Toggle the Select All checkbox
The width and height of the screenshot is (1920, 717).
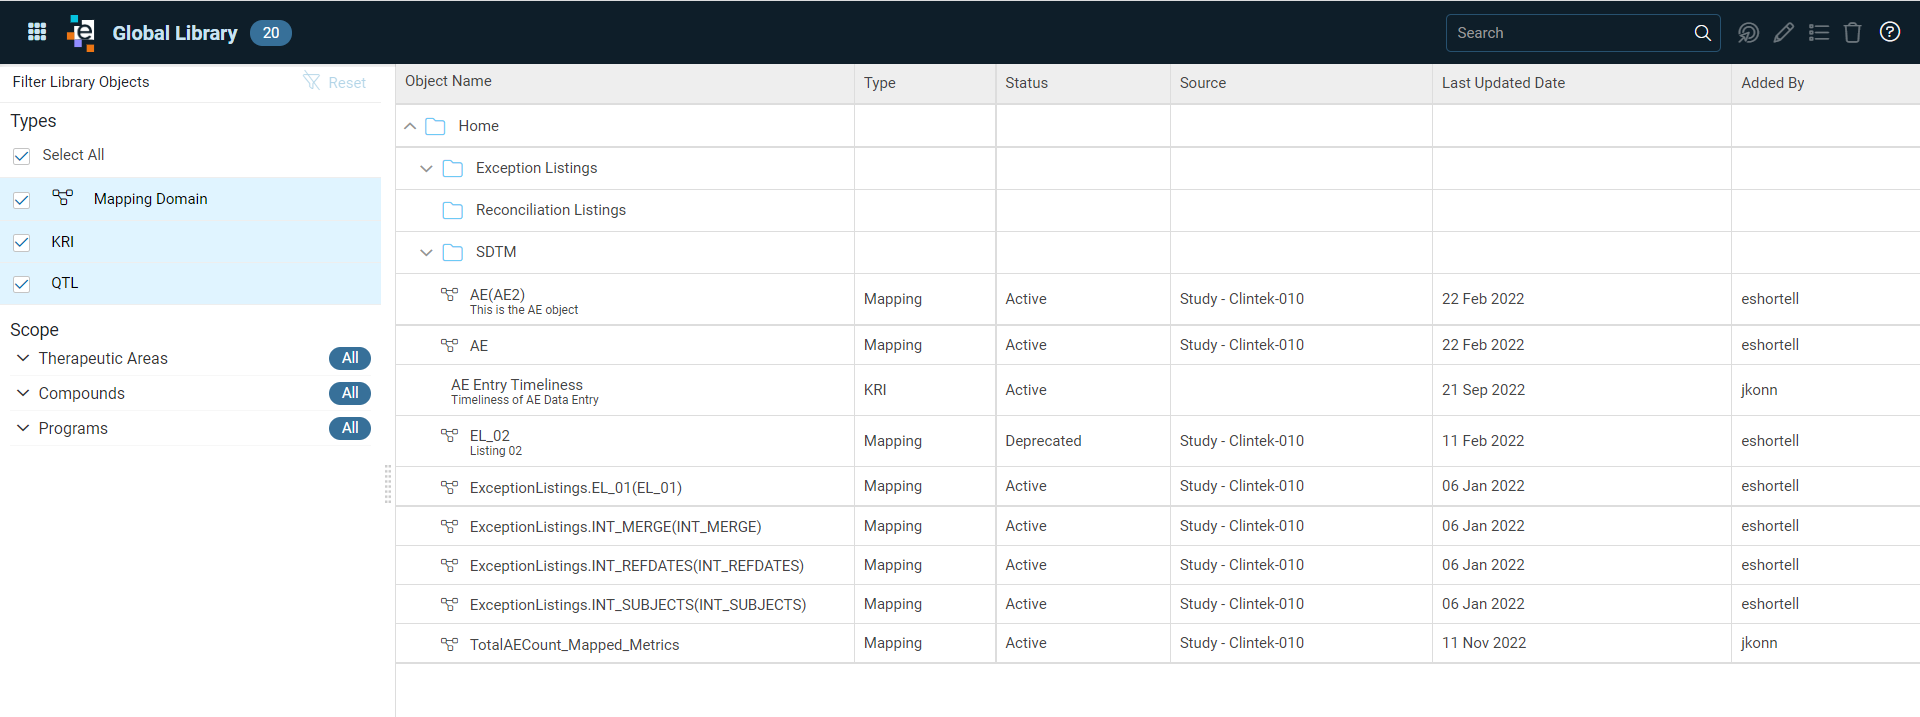(x=21, y=156)
